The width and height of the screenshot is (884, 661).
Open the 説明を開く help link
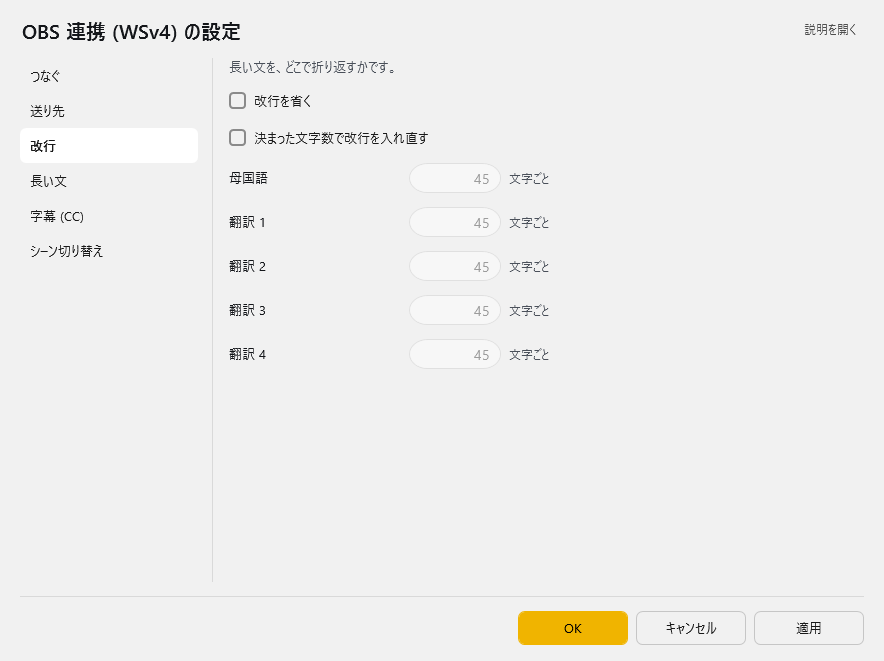pos(830,30)
